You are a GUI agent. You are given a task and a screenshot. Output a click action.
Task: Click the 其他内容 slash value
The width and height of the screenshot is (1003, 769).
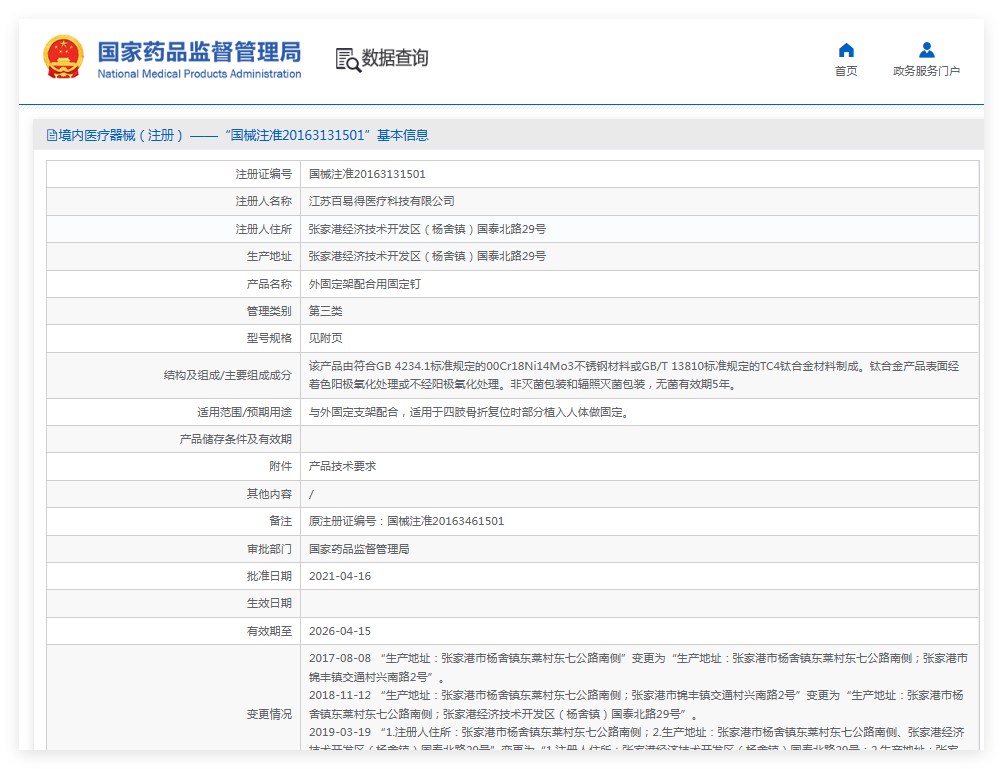312,495
